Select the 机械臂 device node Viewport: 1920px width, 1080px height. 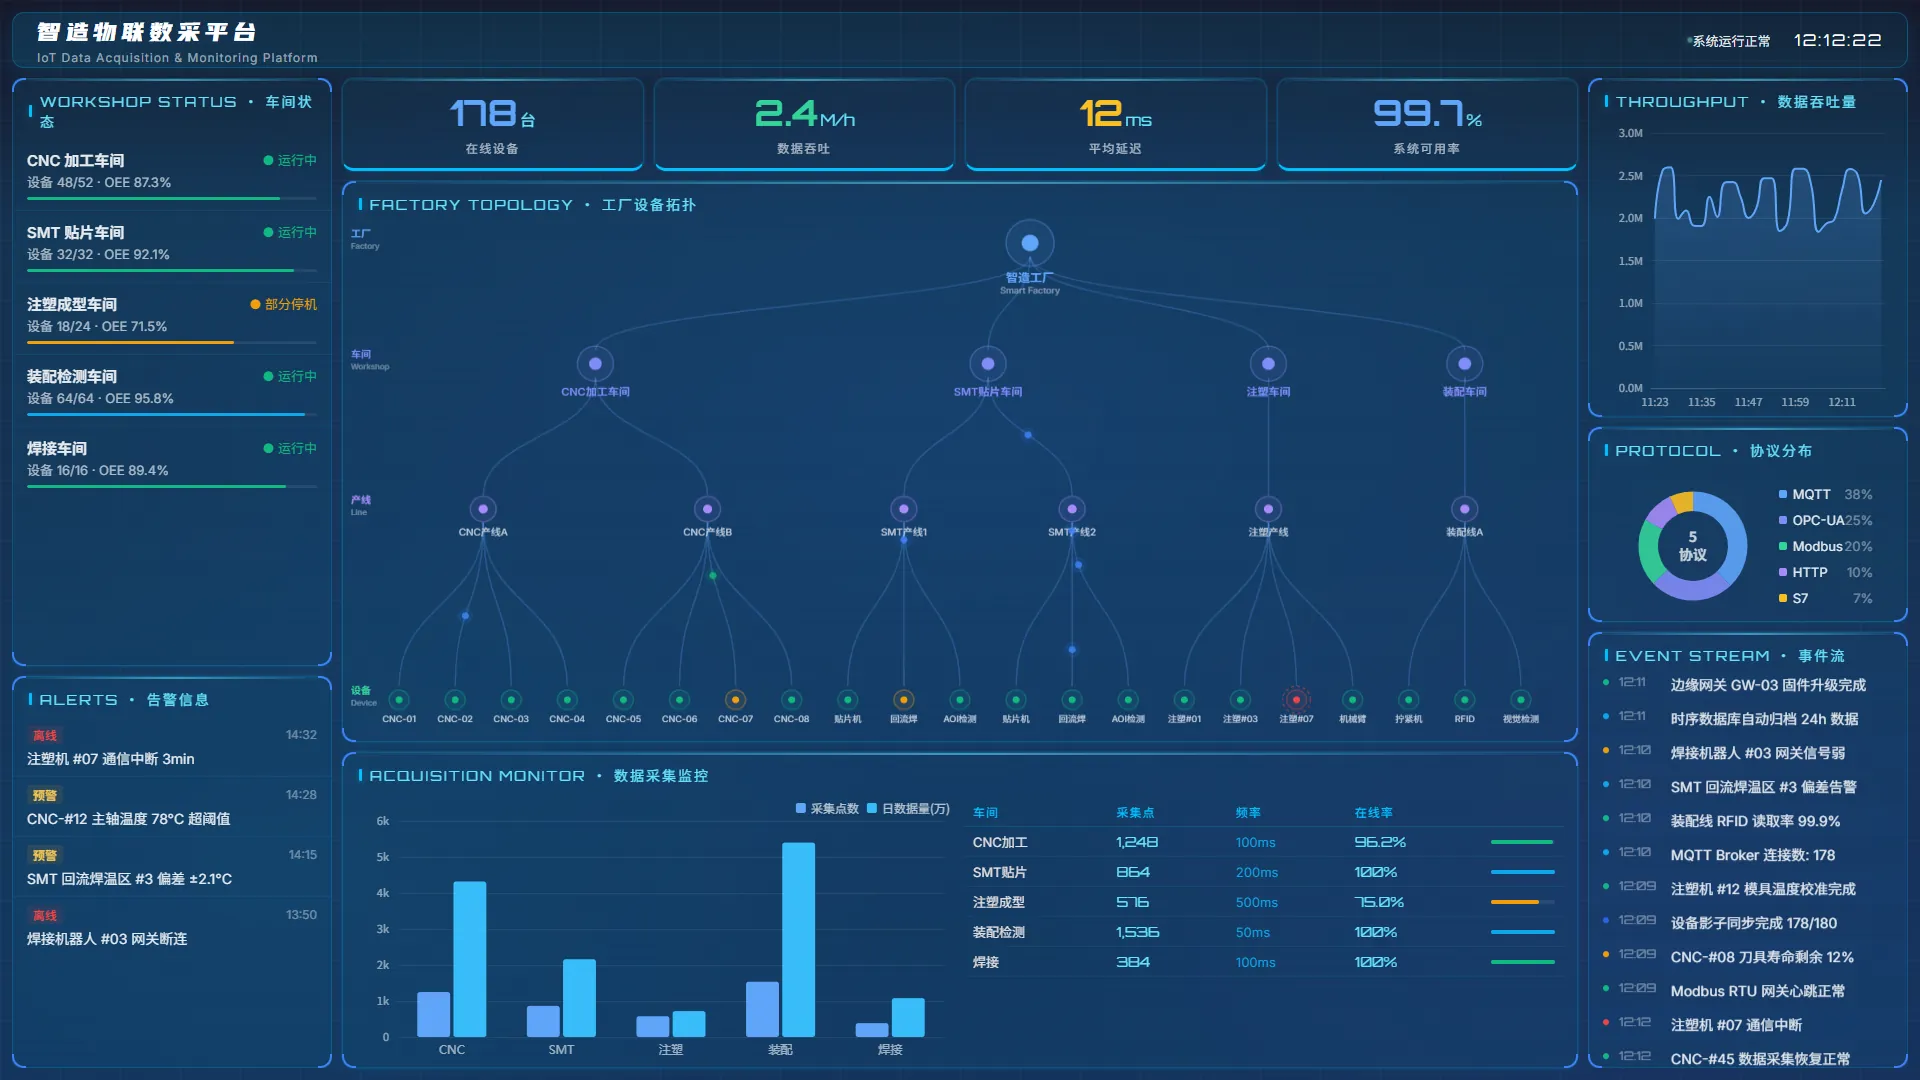(1352, 700)
